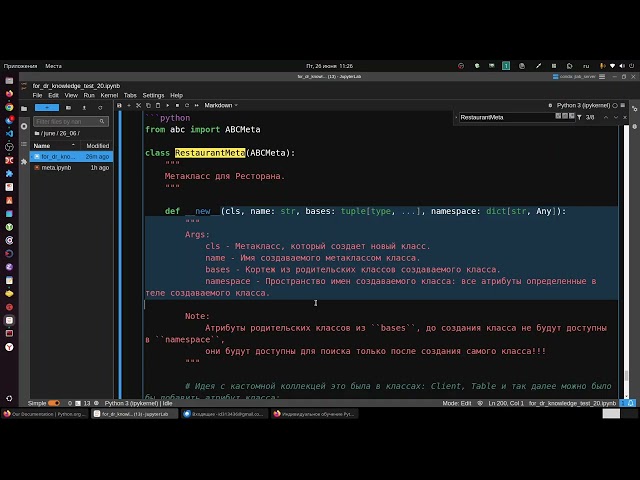640x480 pixels.
Task: Open the File menu
Action: (37, 96)
